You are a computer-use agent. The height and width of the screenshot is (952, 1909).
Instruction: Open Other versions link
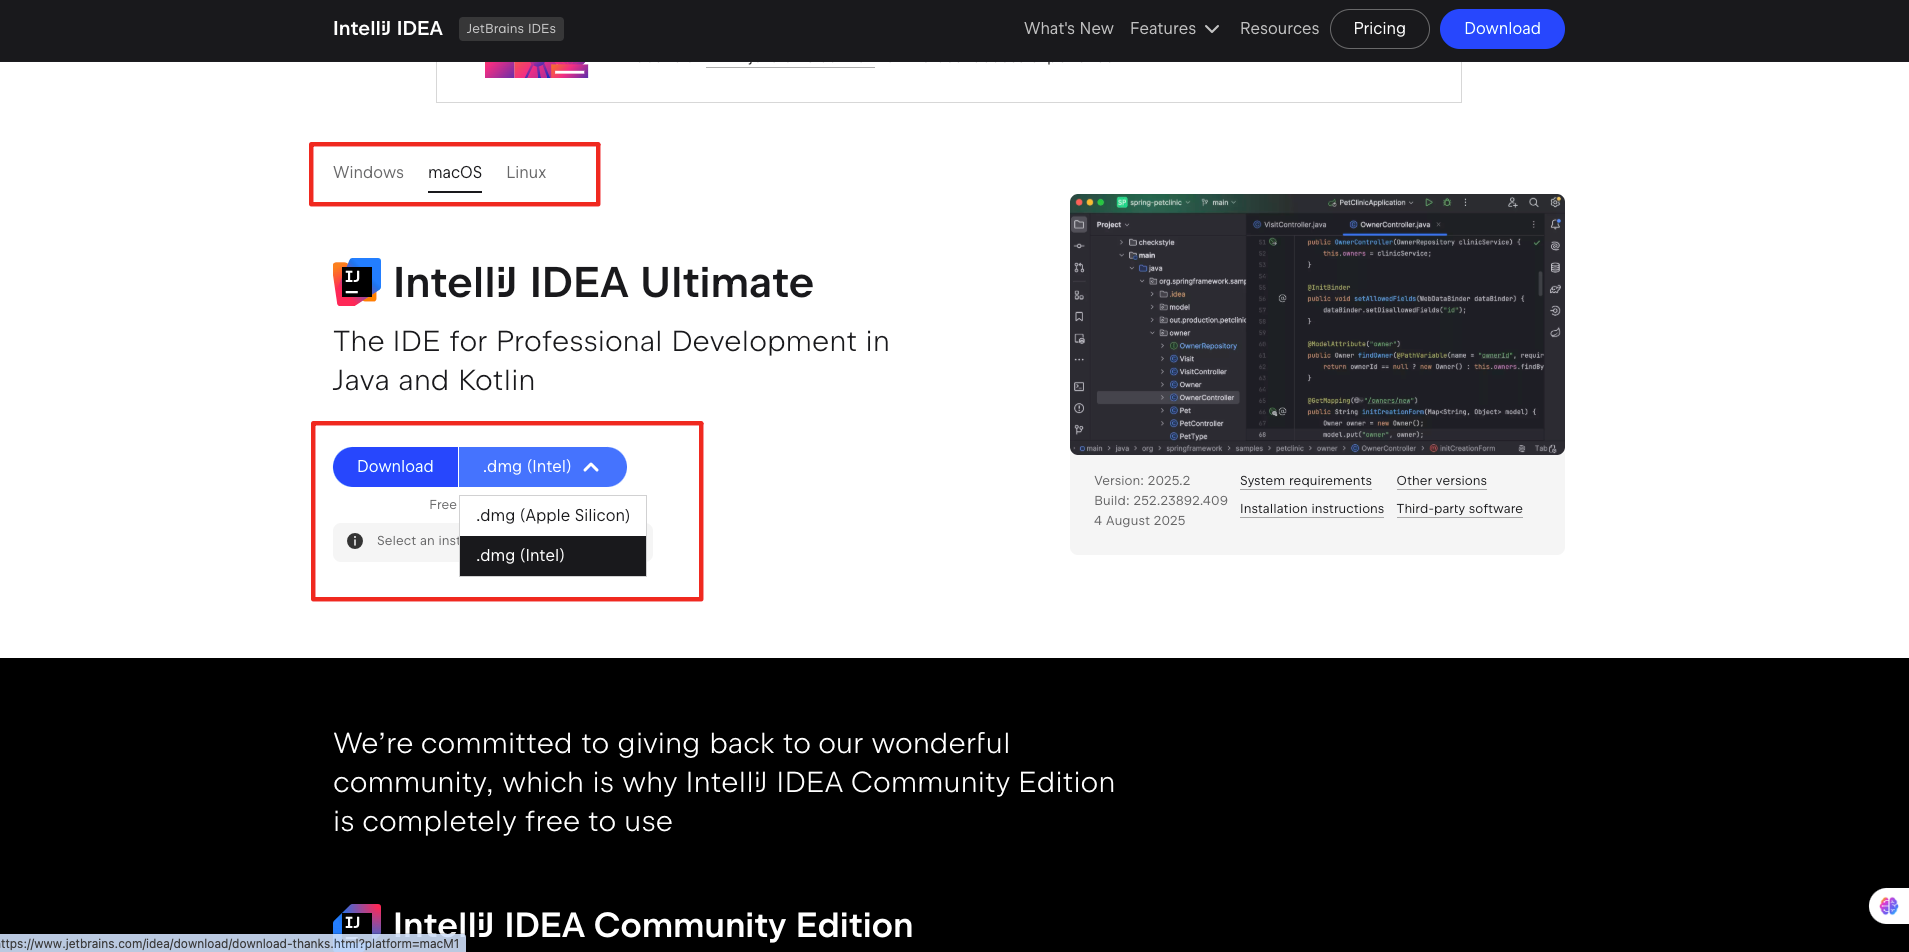tap(1441, 481)
